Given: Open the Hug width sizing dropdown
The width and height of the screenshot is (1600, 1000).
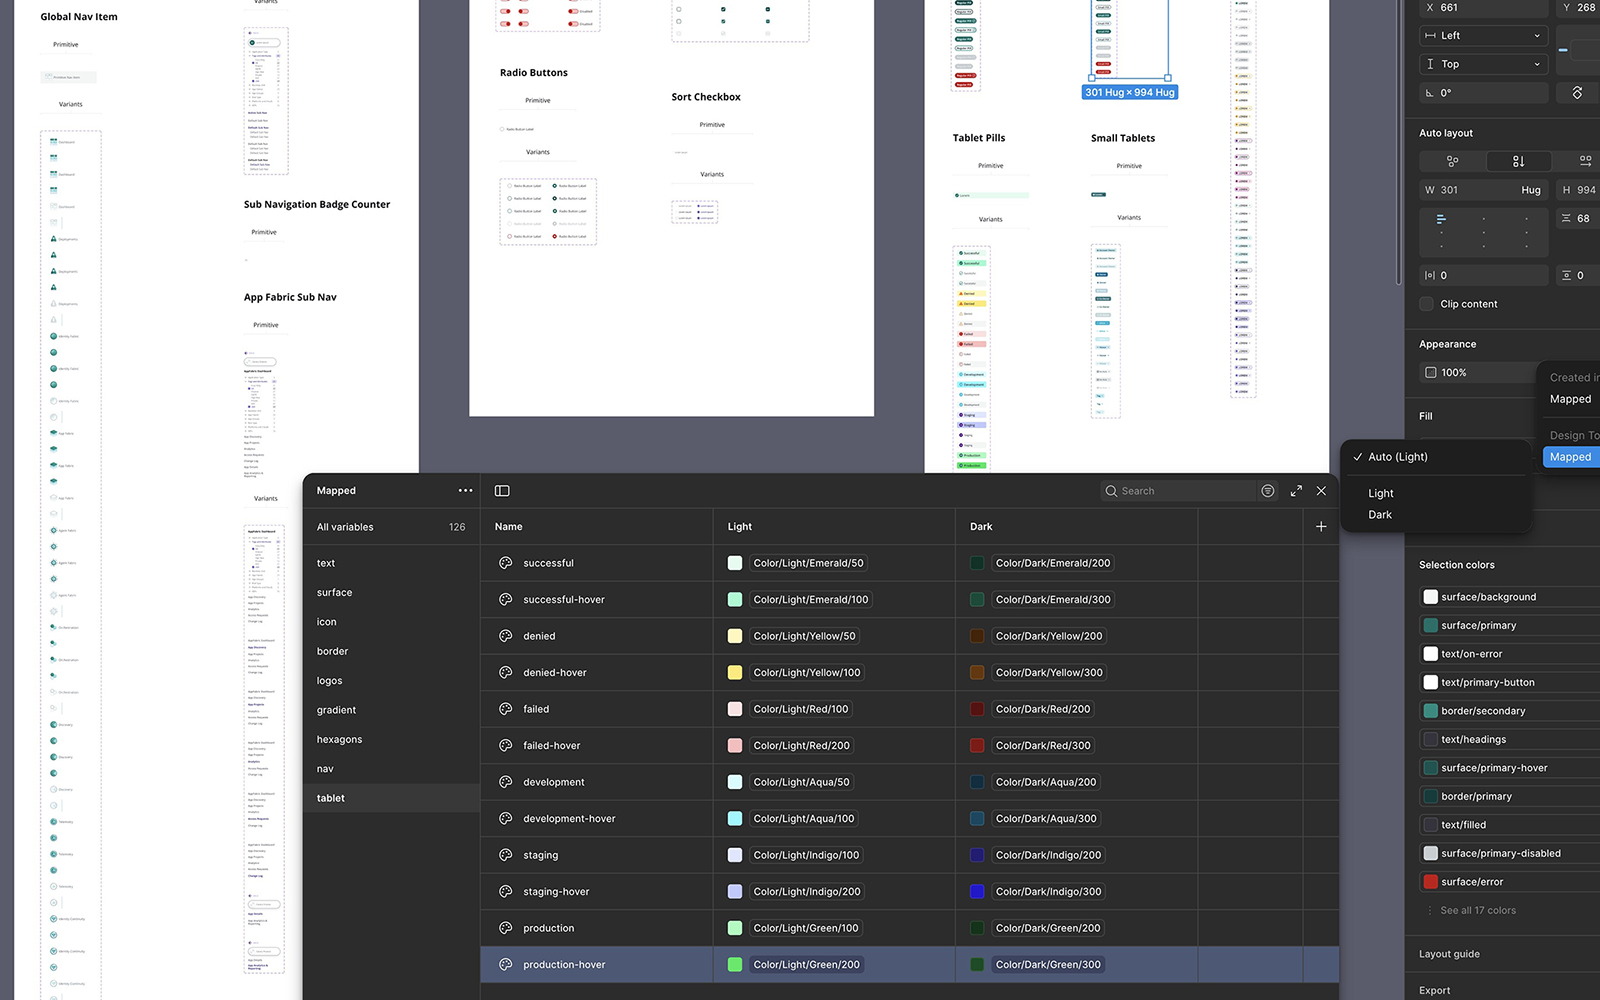Looking at the screenshot, I should 1530,190.
